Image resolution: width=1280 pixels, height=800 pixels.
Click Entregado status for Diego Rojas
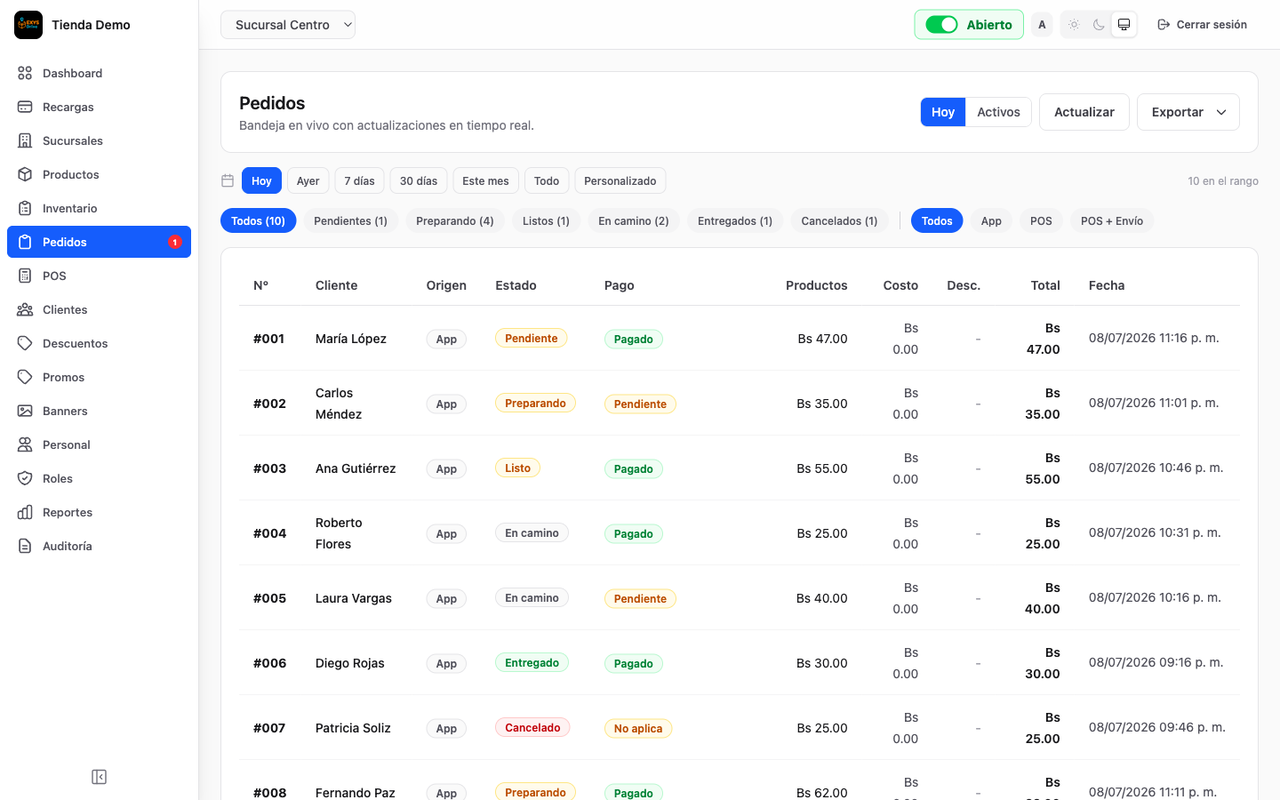(532, 663)
